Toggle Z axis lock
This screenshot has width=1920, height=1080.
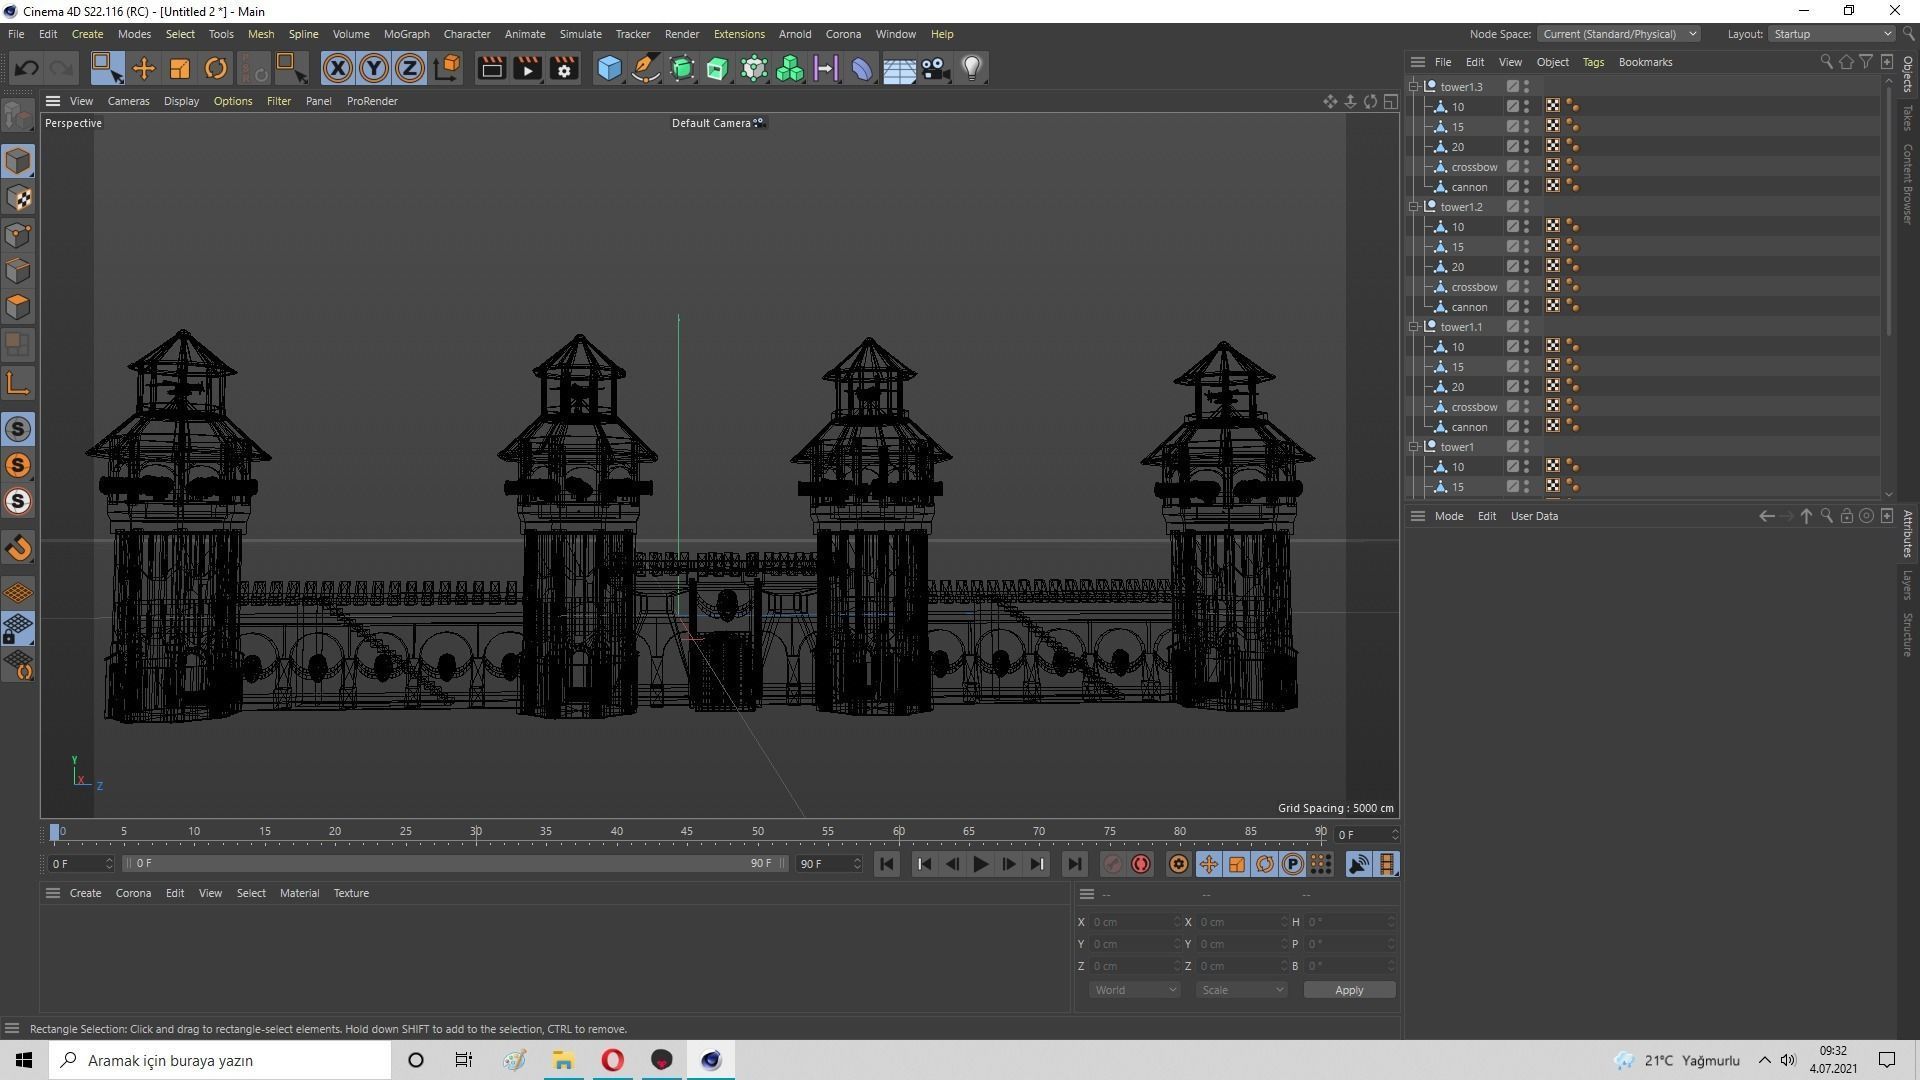coord(410,68)
